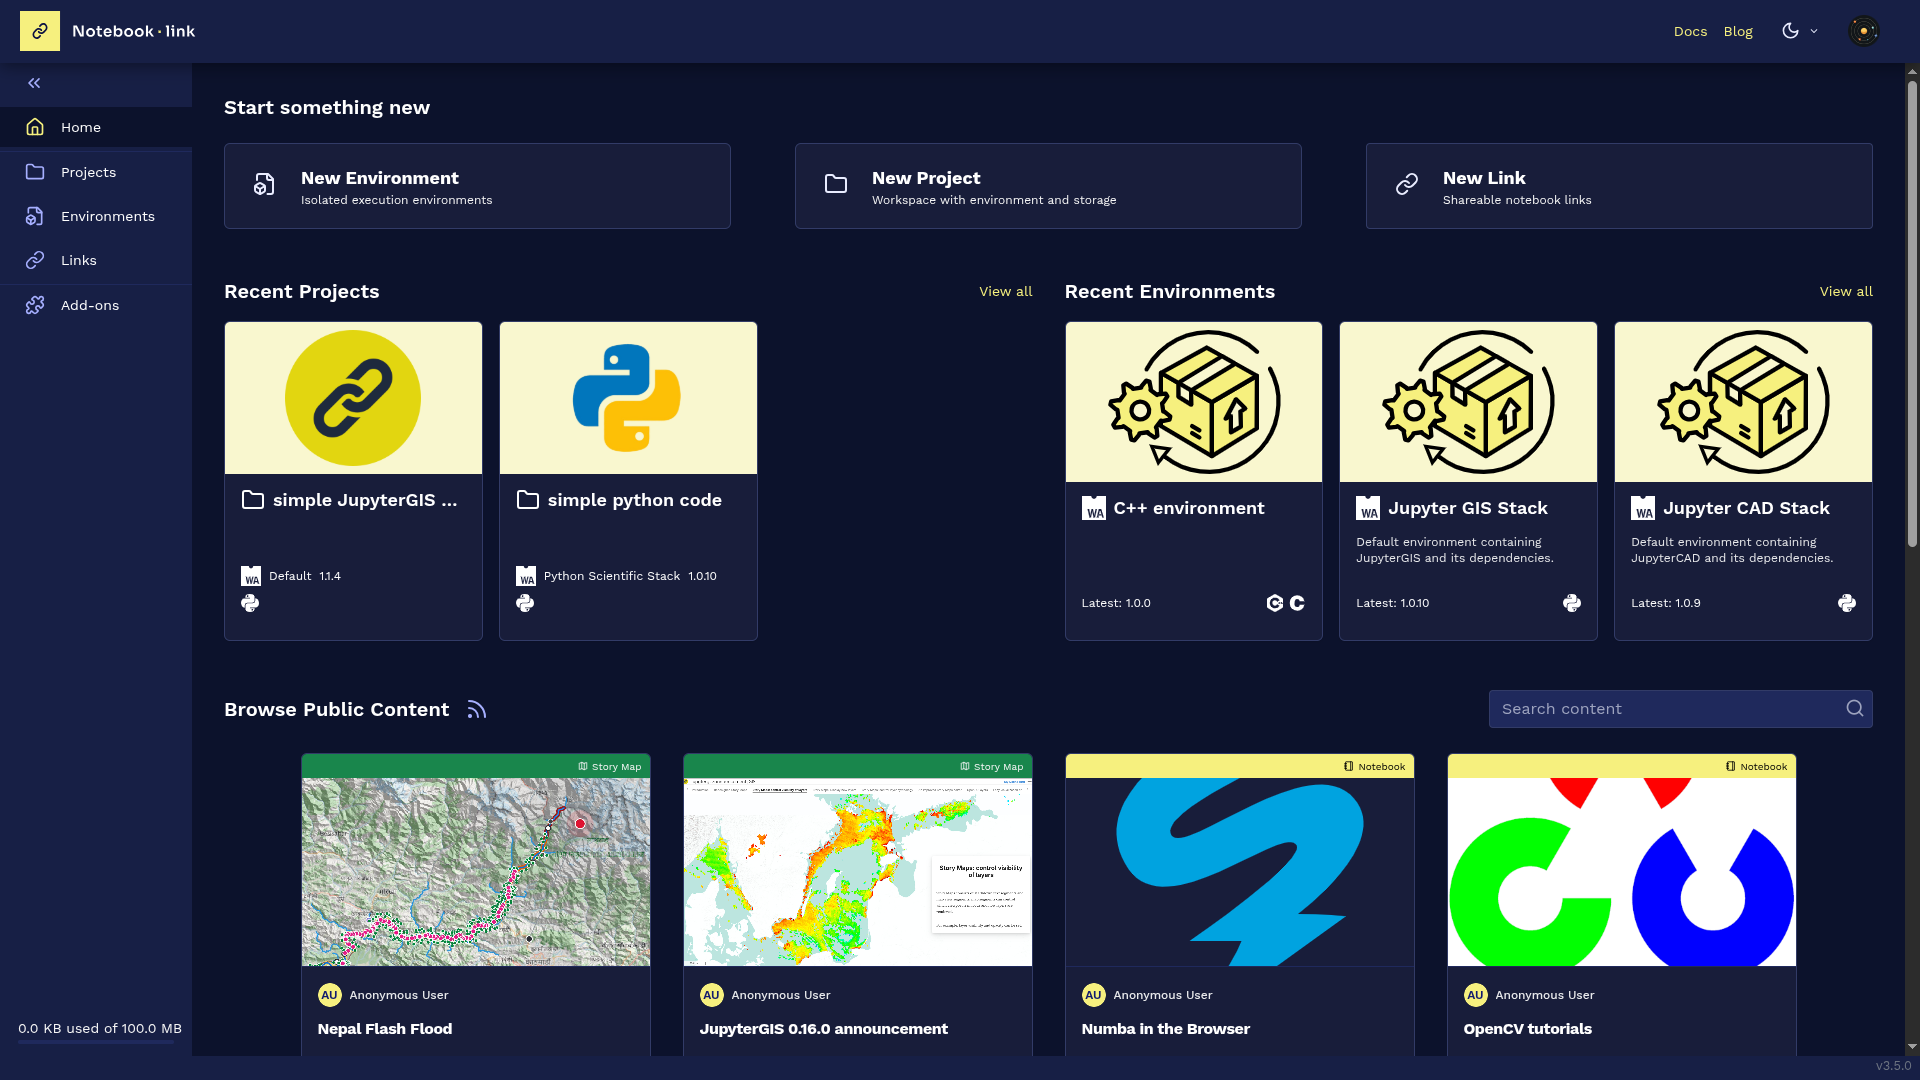Click the Numba in the Browser title

(1166, 1029)
